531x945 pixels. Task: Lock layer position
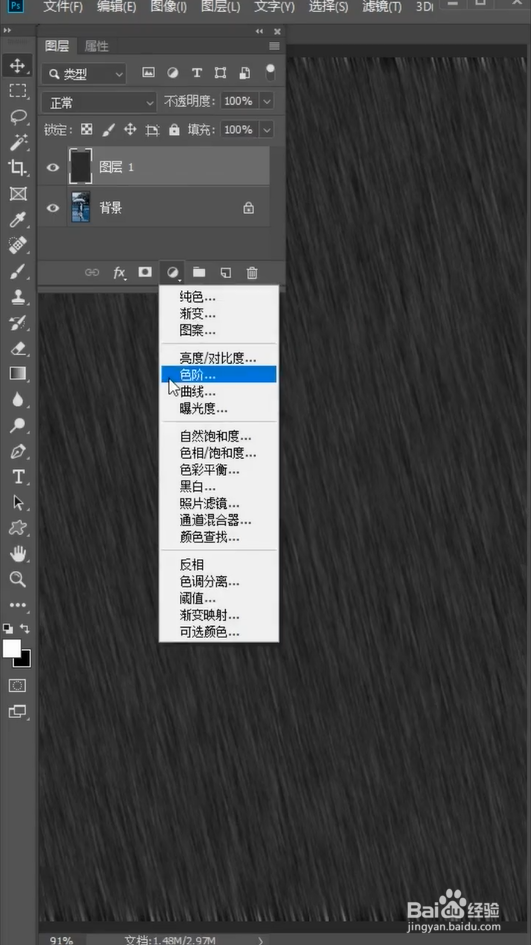(x=130, y=130)
